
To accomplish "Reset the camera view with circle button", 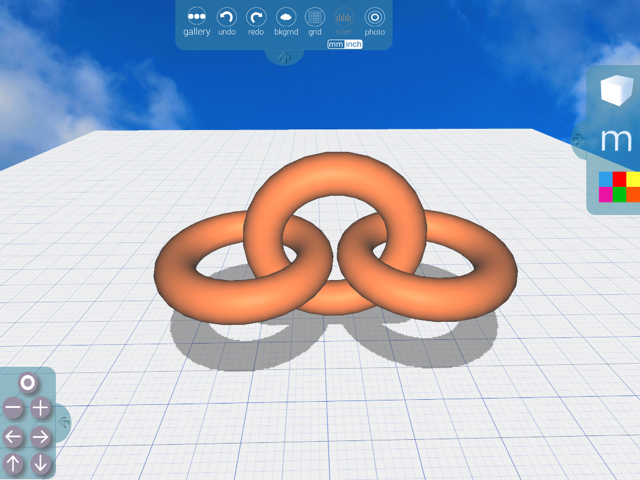I will (28, 383).
